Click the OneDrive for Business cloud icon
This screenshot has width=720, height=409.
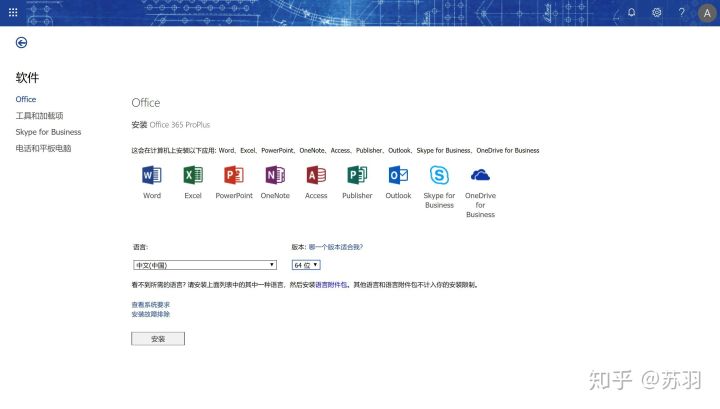[x=480, y=175]
